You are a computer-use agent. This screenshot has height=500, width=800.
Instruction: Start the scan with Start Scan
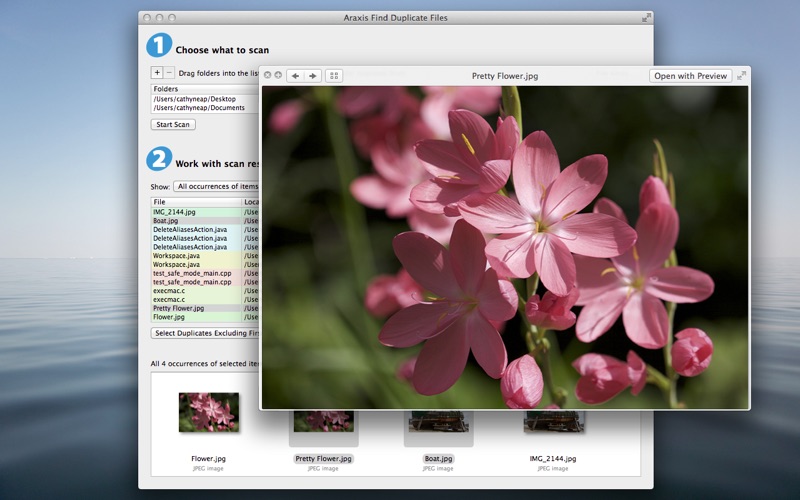click(x=173, y=124)
